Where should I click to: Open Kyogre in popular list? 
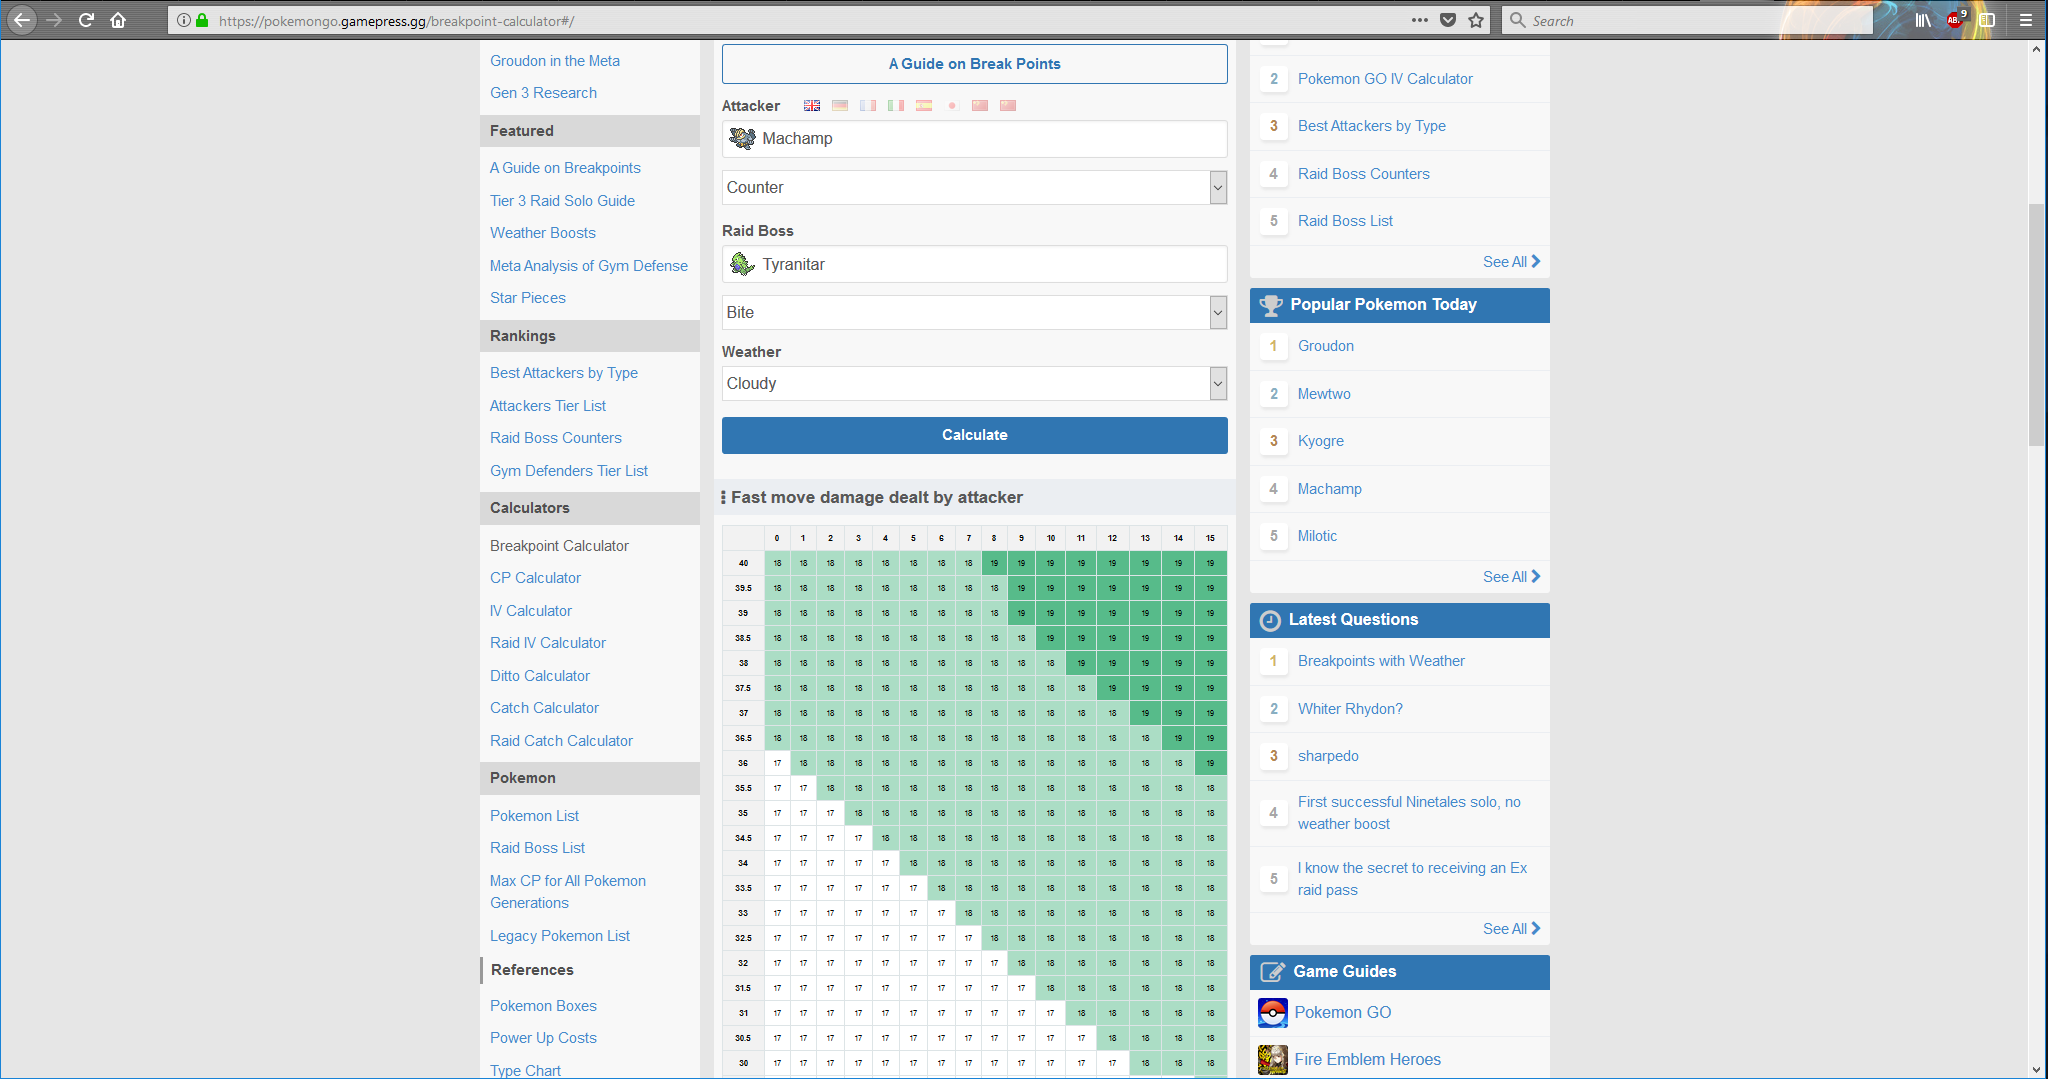pos(1321,441)
